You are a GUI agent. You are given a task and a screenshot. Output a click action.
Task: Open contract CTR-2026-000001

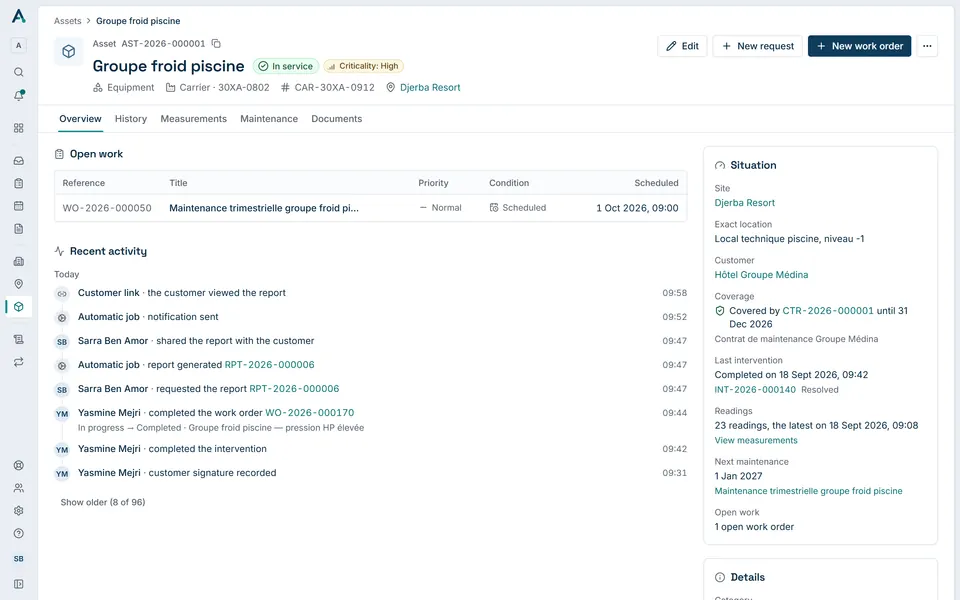pyautogui.click(x=828, y=311)
